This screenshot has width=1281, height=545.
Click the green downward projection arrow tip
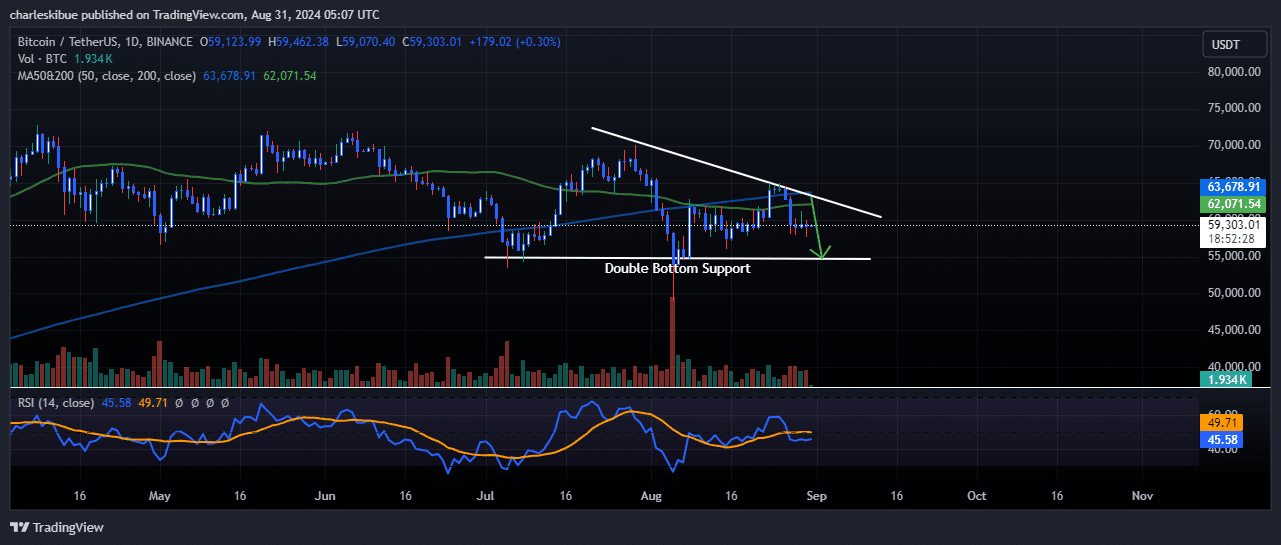pyautogui.click(x=821, y=257)
